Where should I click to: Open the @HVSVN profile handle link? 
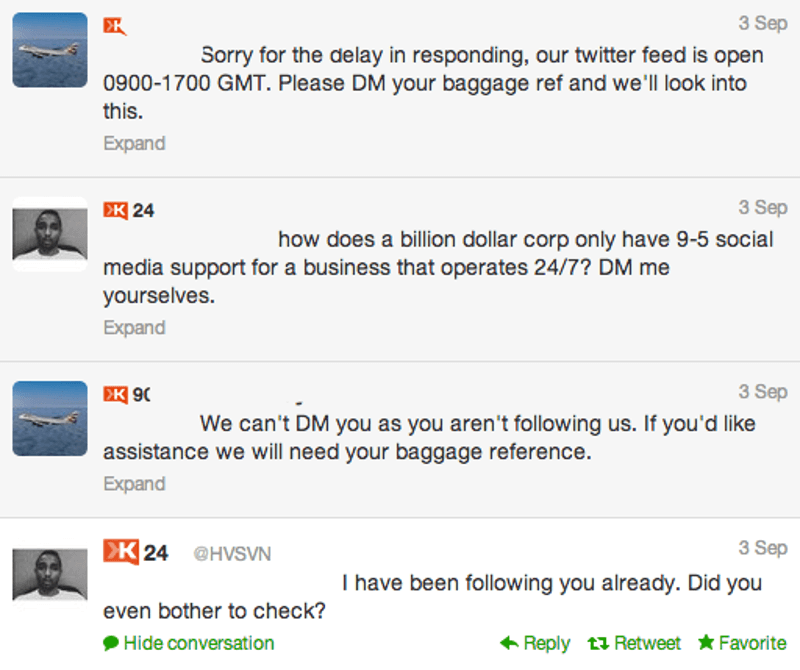click(x=232, y=553)
